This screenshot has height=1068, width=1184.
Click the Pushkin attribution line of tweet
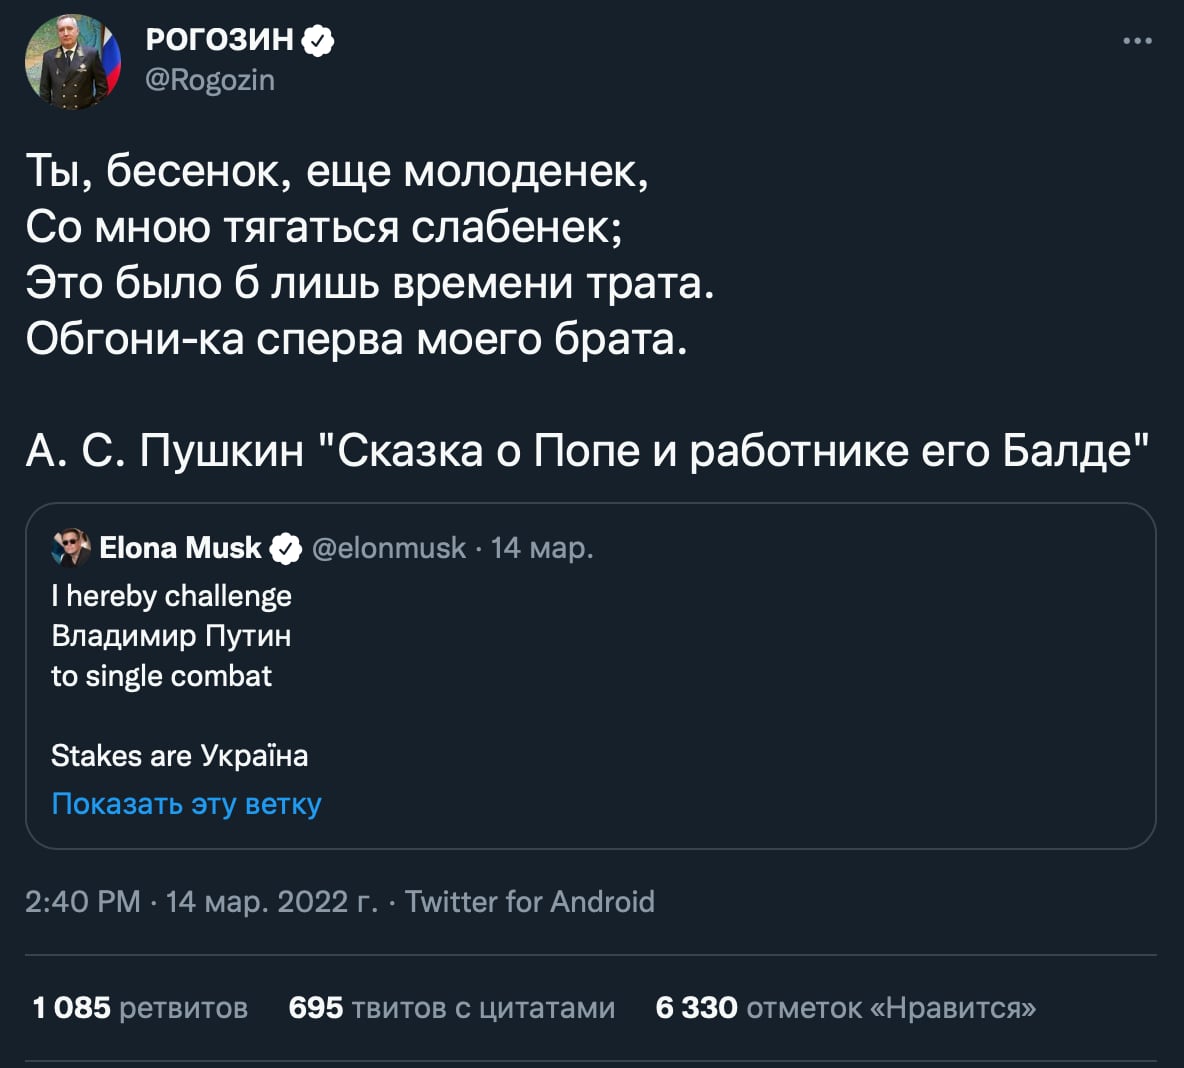pos(587,451)
